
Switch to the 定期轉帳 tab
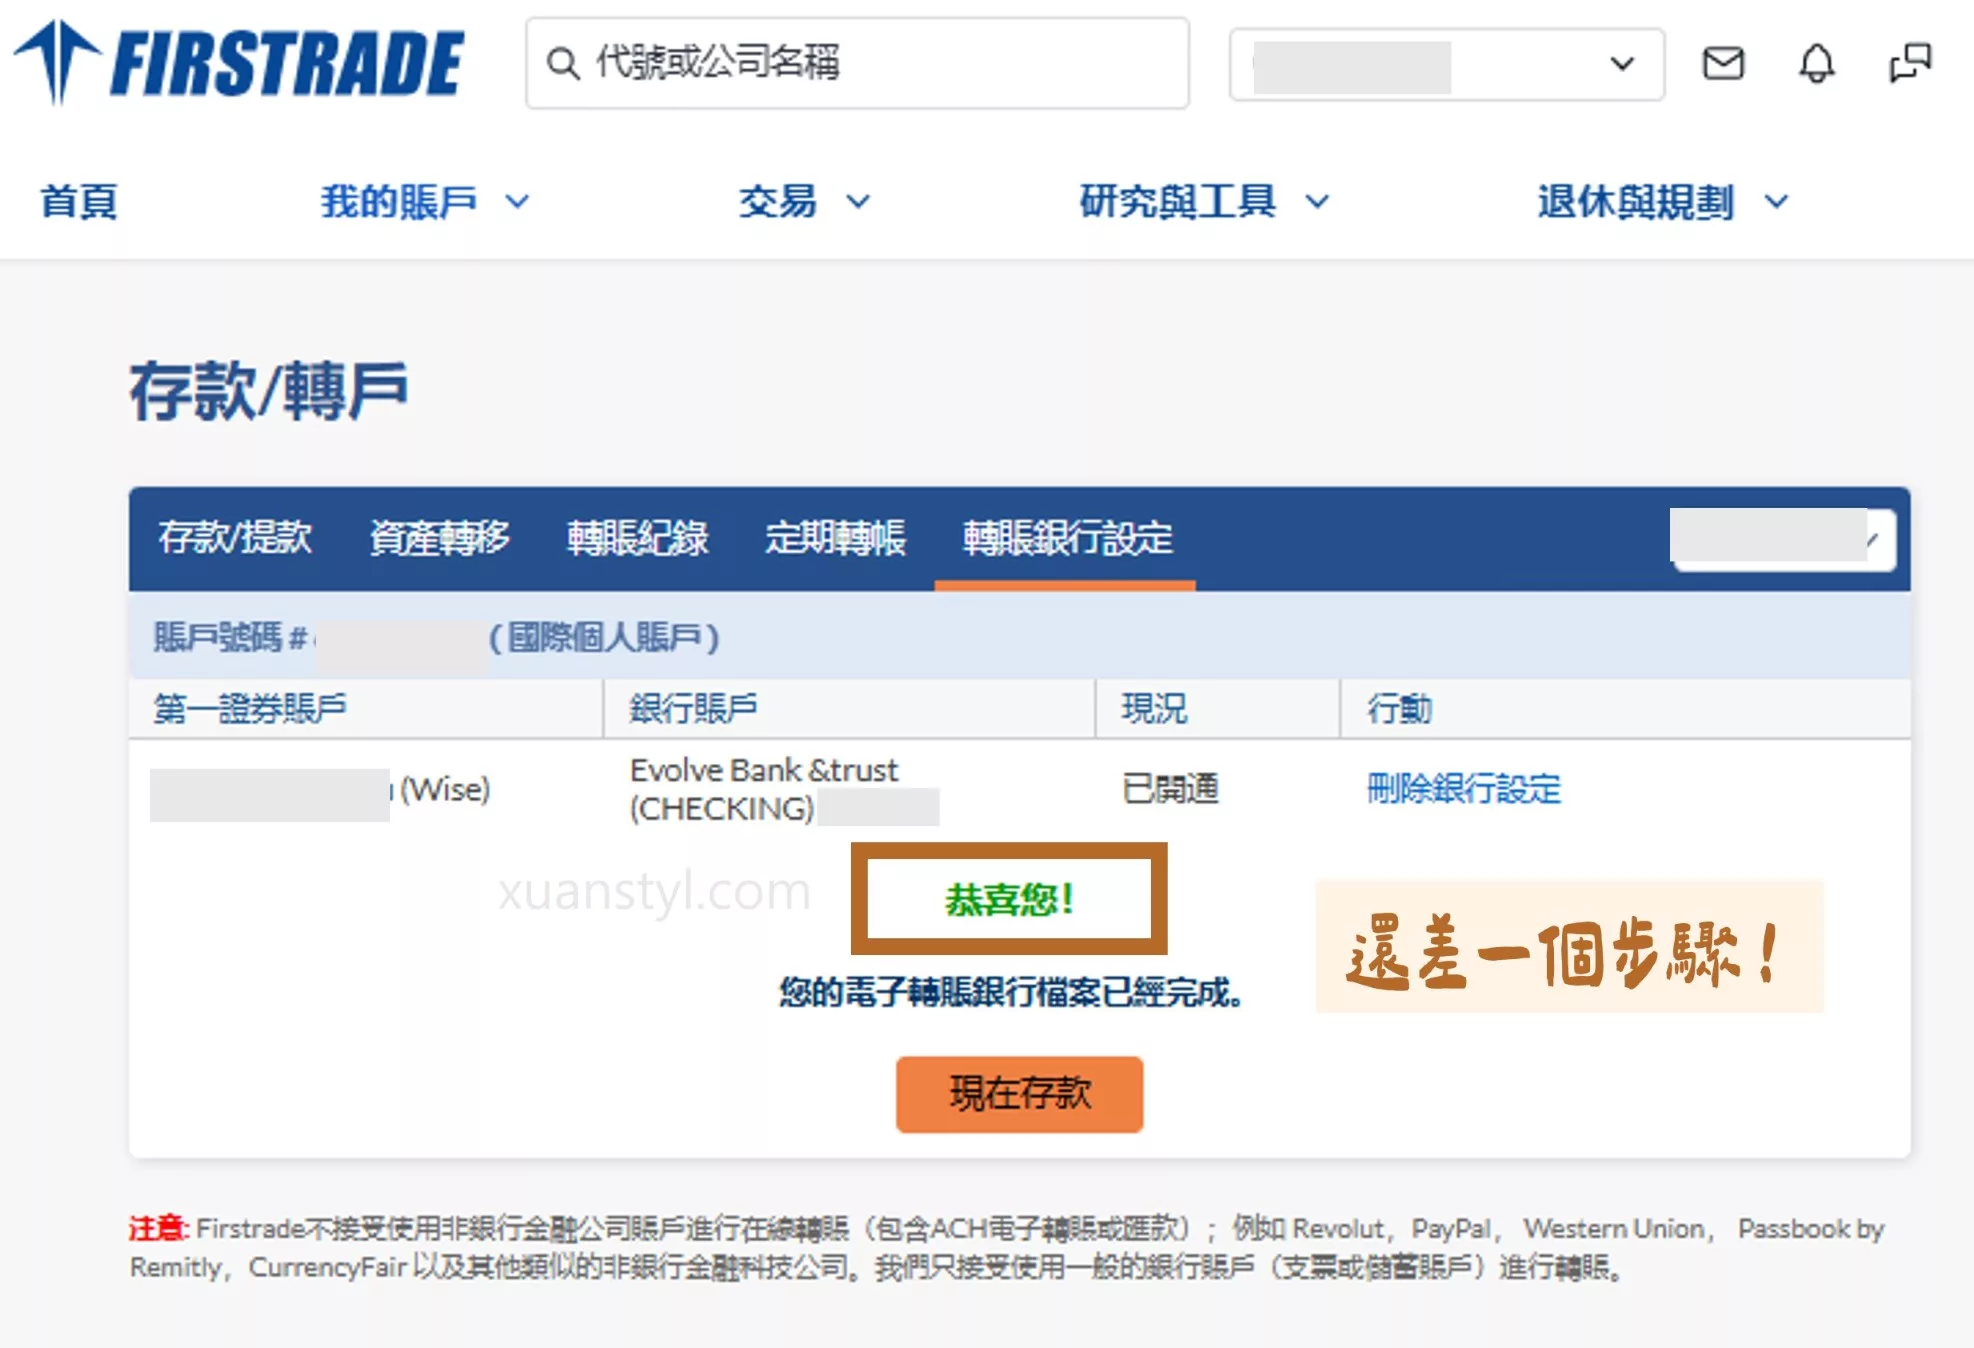click(x=835, y=538)
